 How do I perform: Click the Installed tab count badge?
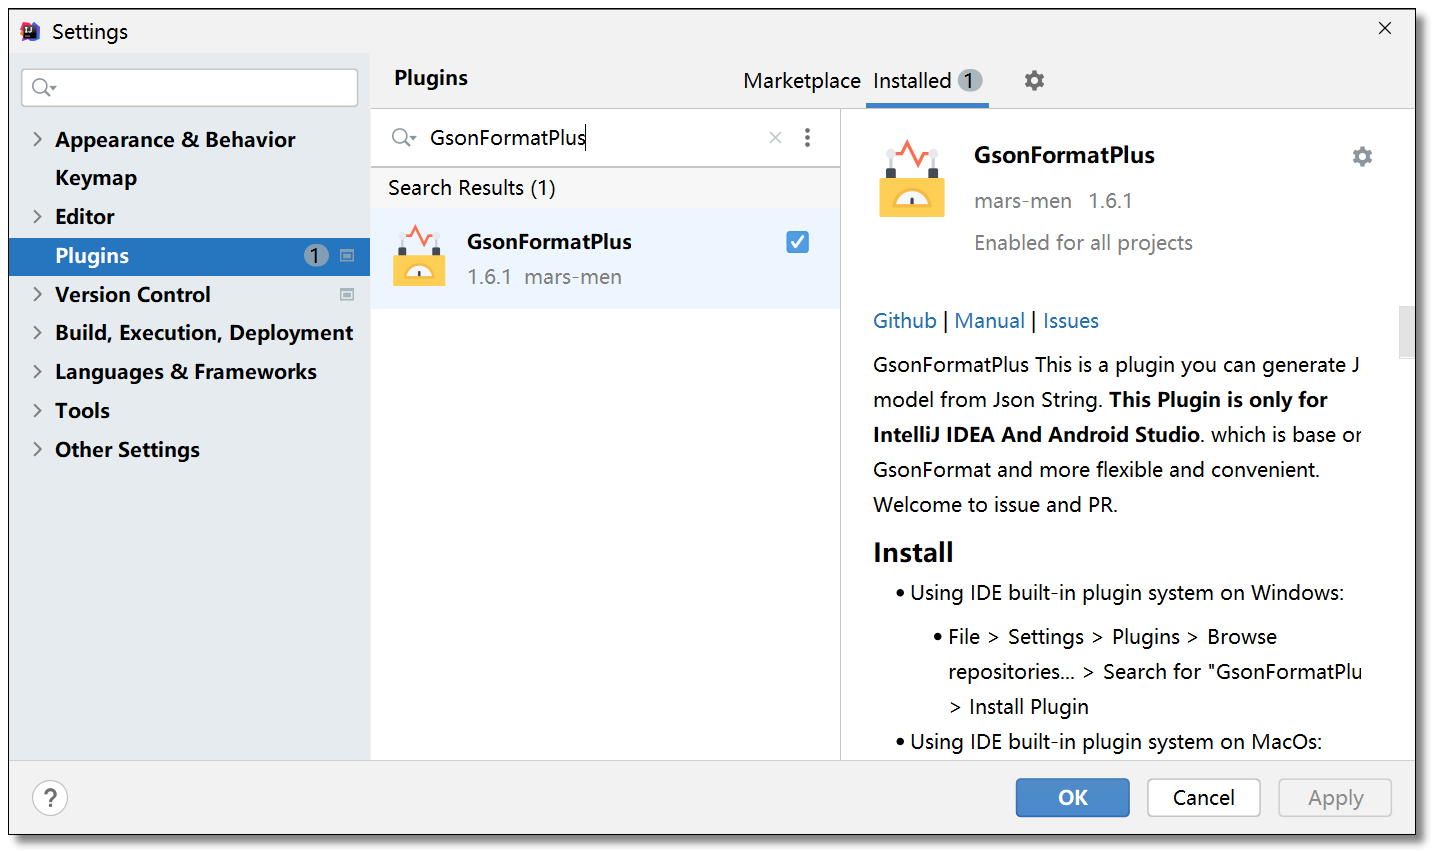tap(970, 80)
